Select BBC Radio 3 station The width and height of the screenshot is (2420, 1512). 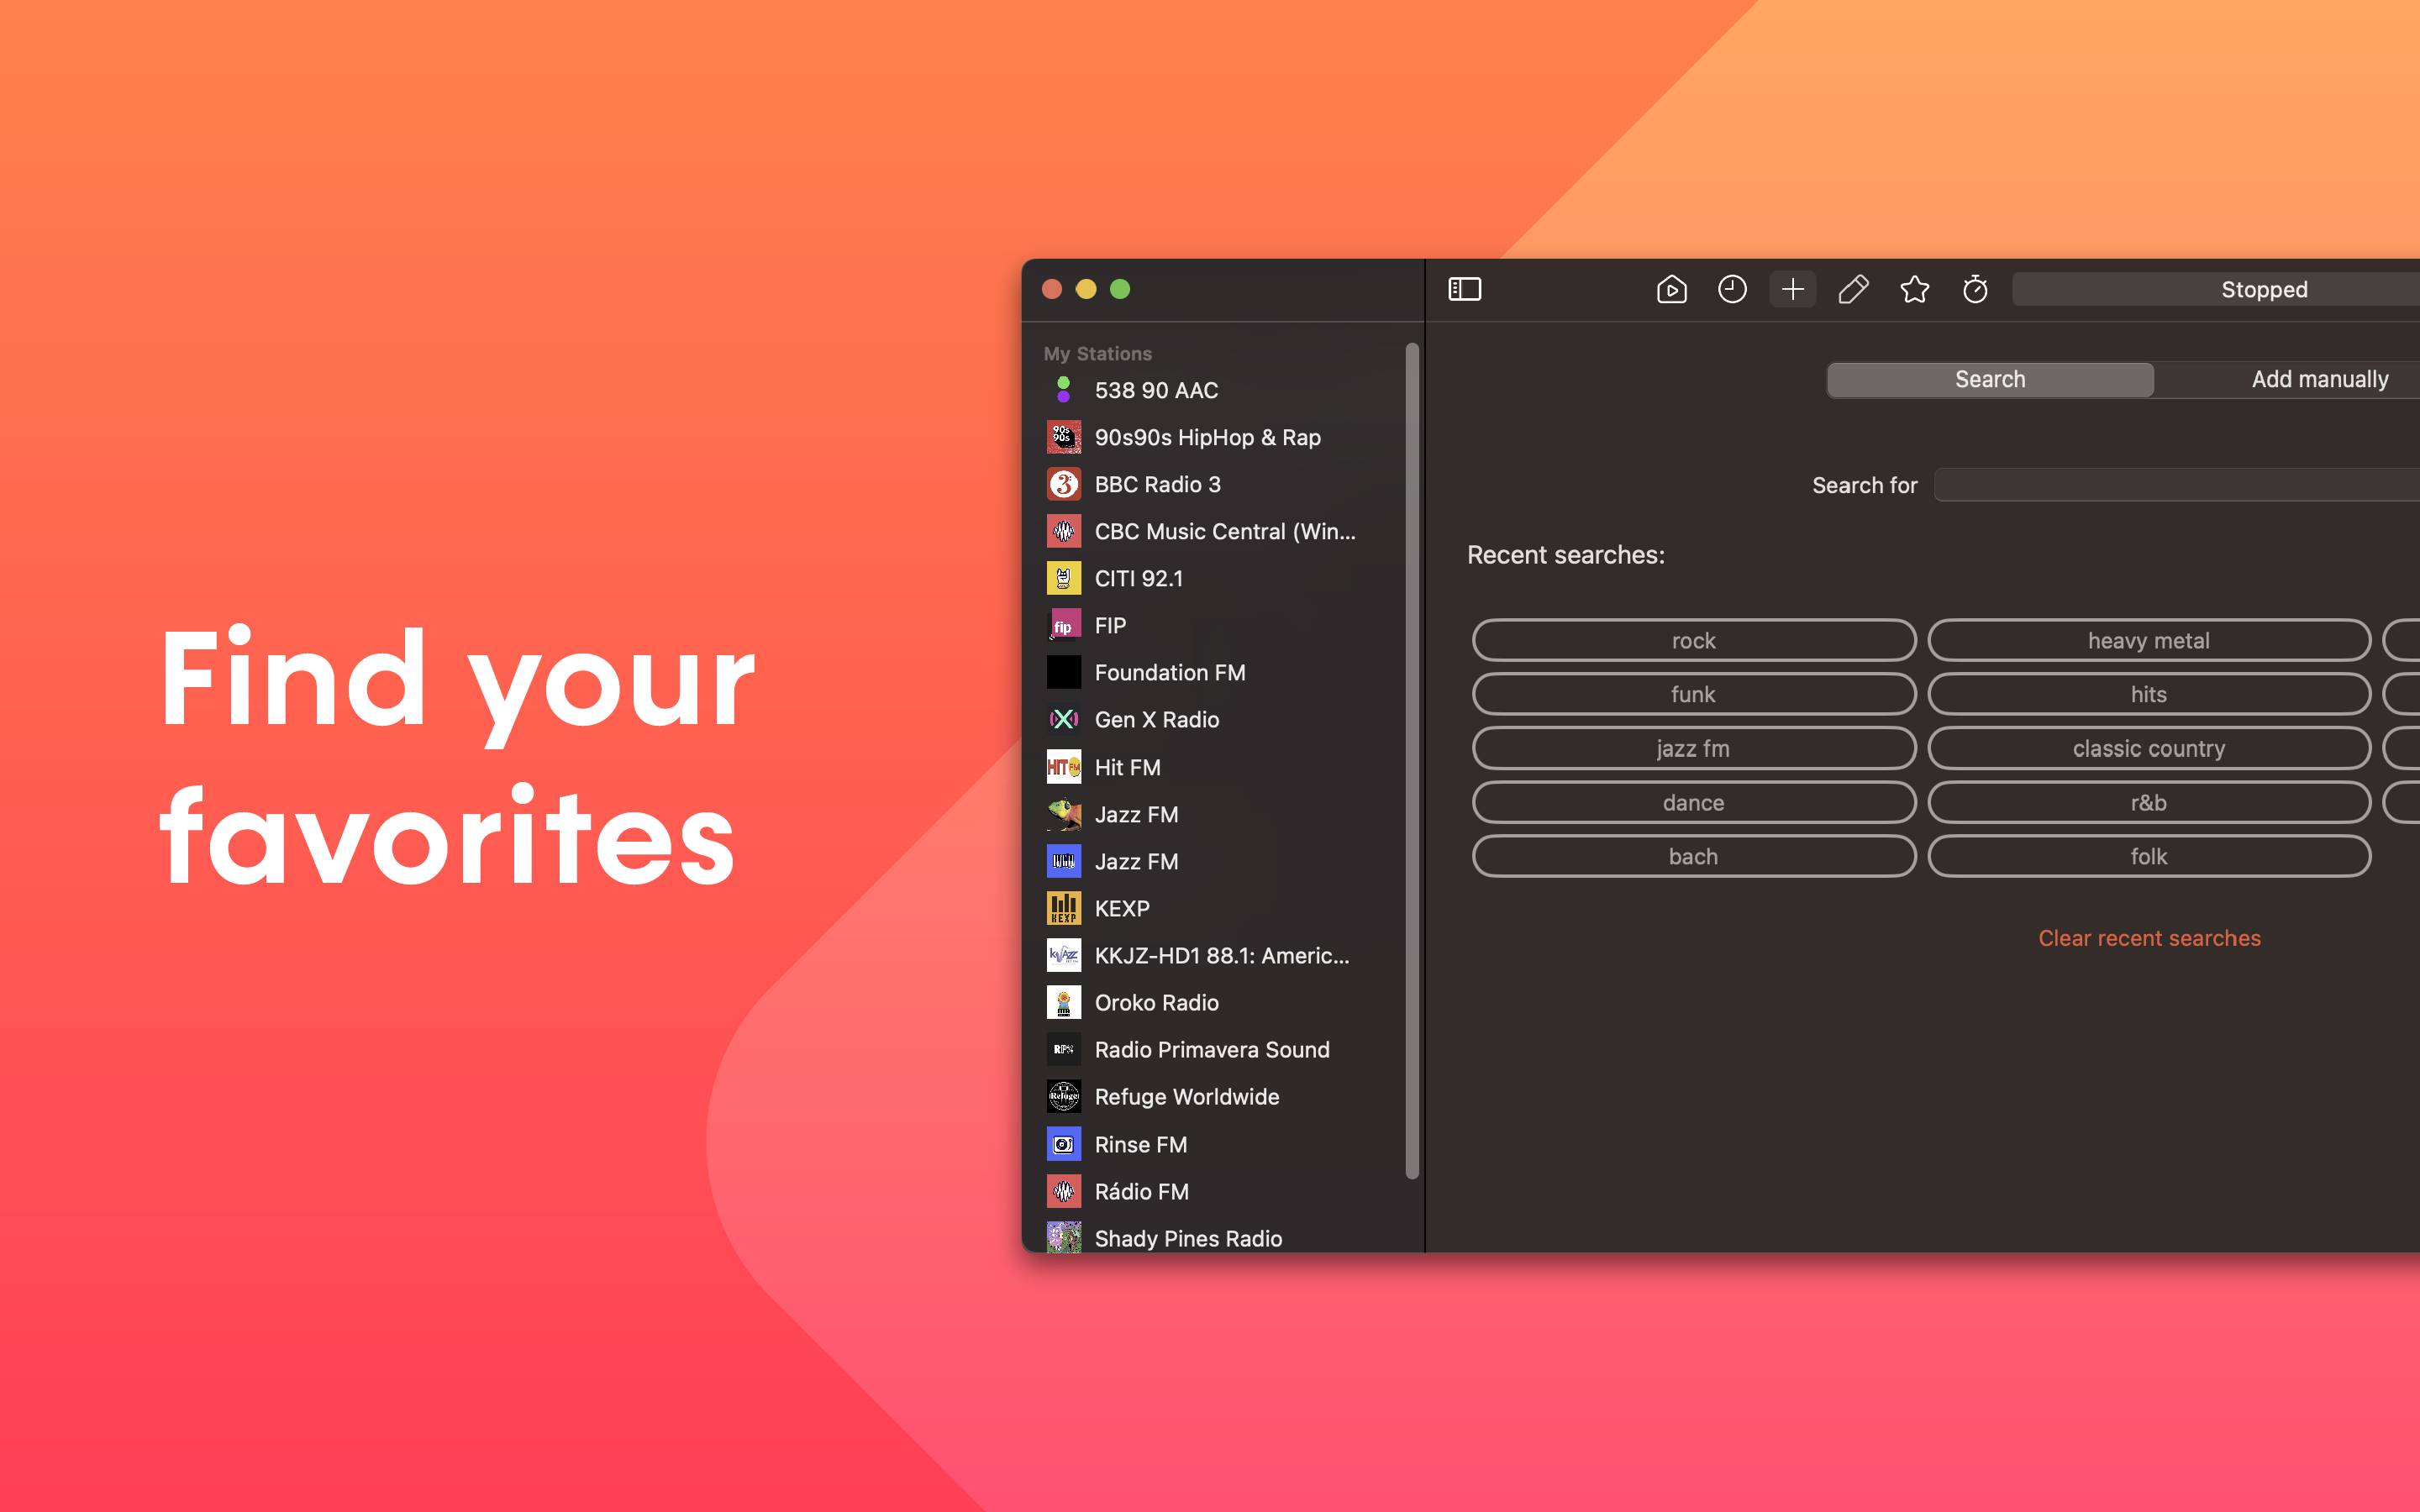click(1157, 484)
